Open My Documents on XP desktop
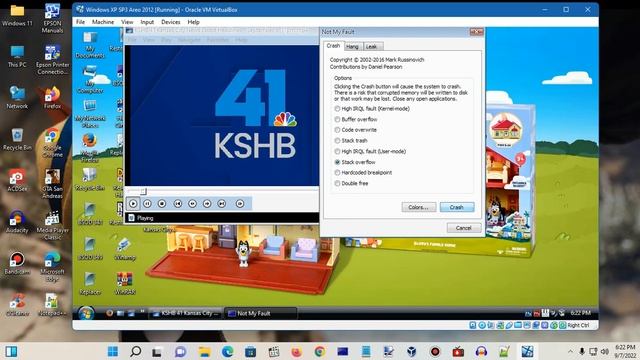 pos(90,45)
